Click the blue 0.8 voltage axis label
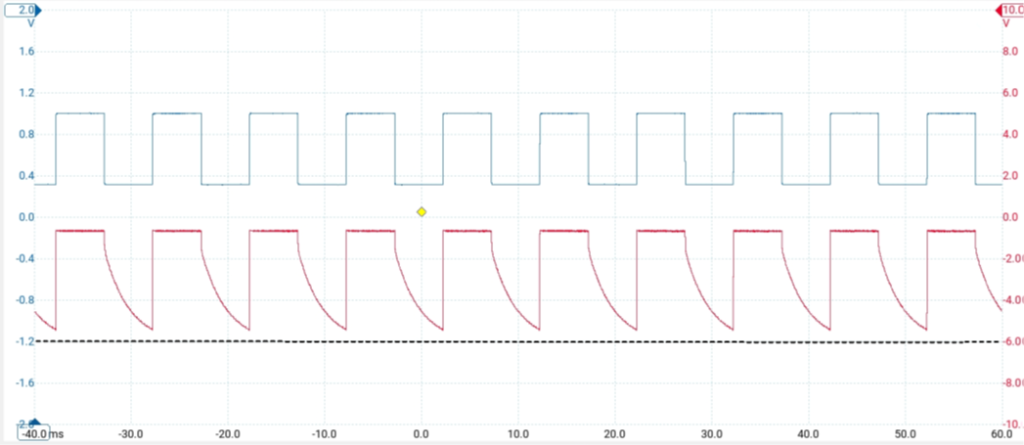This screenshot has height=445, width=1024. [x=26, y=135]
